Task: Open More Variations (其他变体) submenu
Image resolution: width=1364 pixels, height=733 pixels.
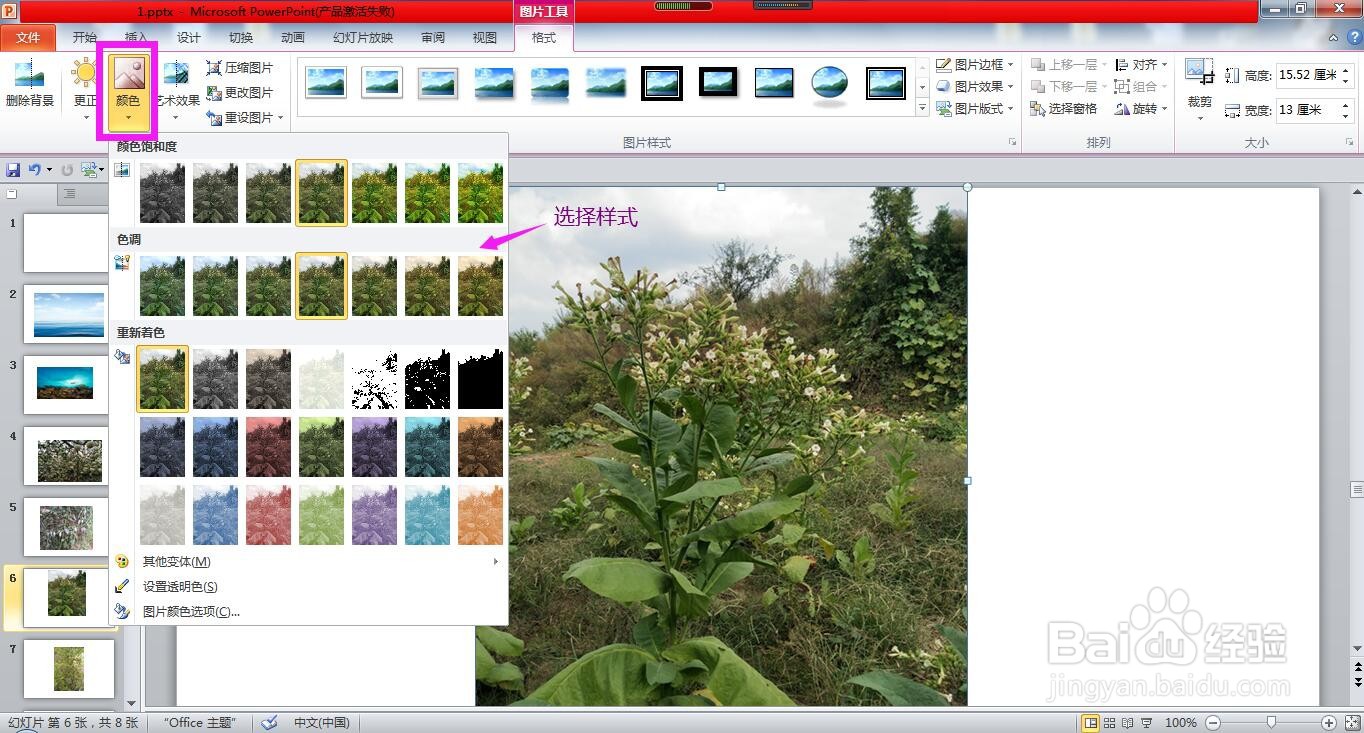Action: click(308, 562)
